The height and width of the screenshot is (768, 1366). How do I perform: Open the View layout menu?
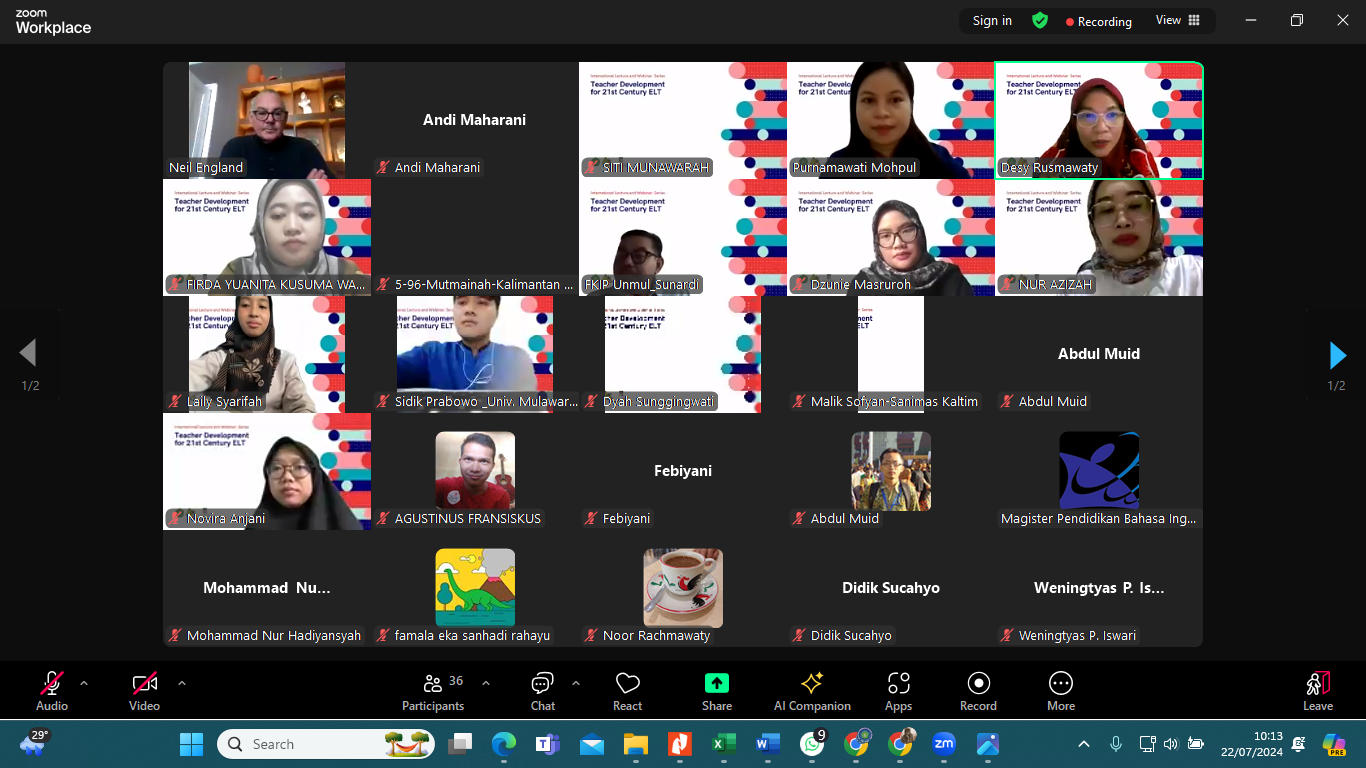click(x=1177, y=21)
